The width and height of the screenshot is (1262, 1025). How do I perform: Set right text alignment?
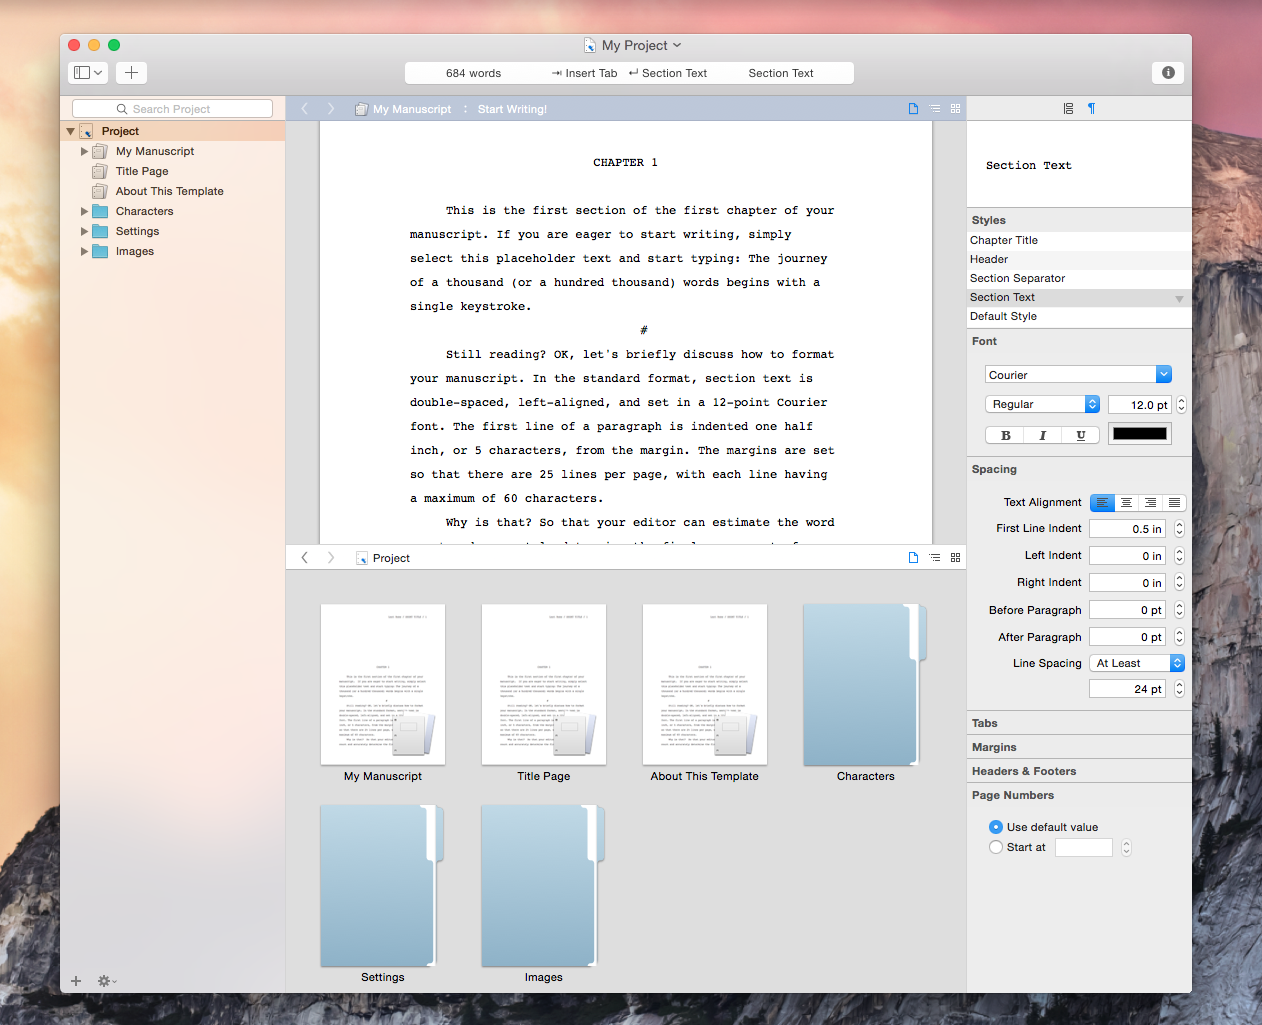[1150, 503]
